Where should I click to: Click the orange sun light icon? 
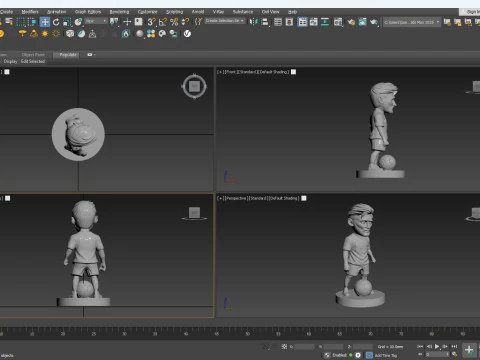pos(45,34)
